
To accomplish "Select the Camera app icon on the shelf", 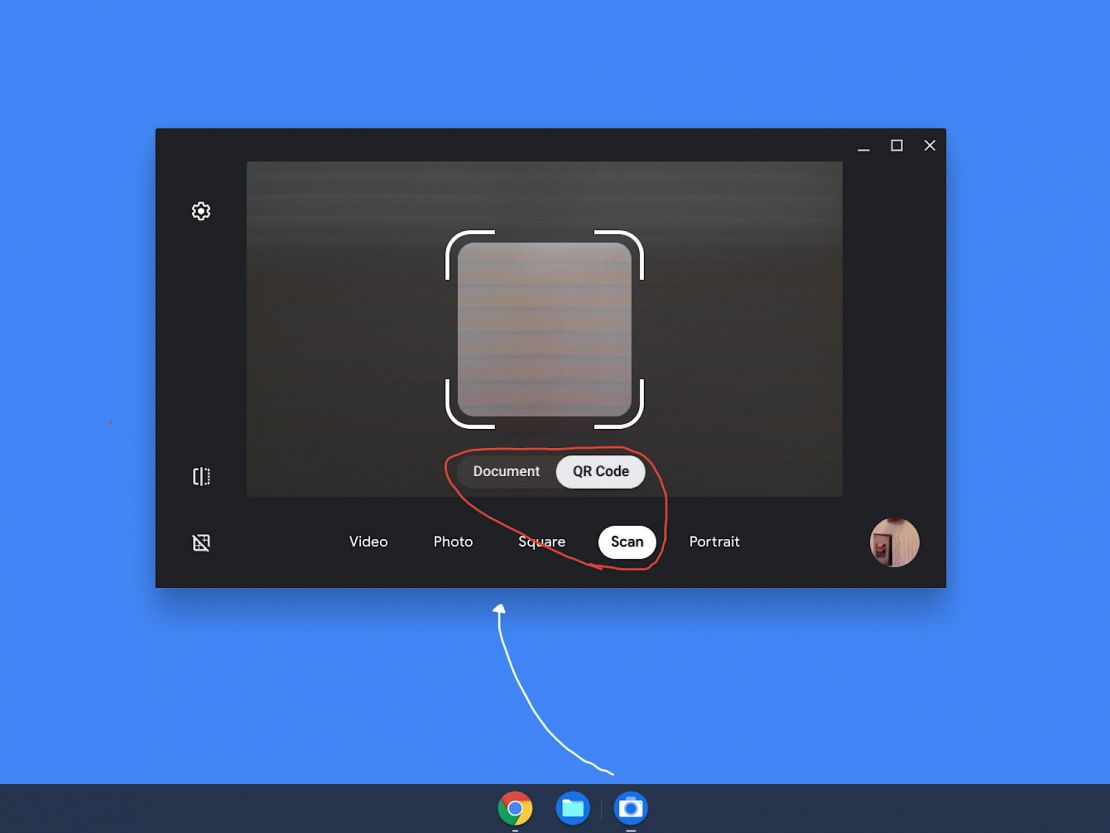I will click(x=630, y=808).
